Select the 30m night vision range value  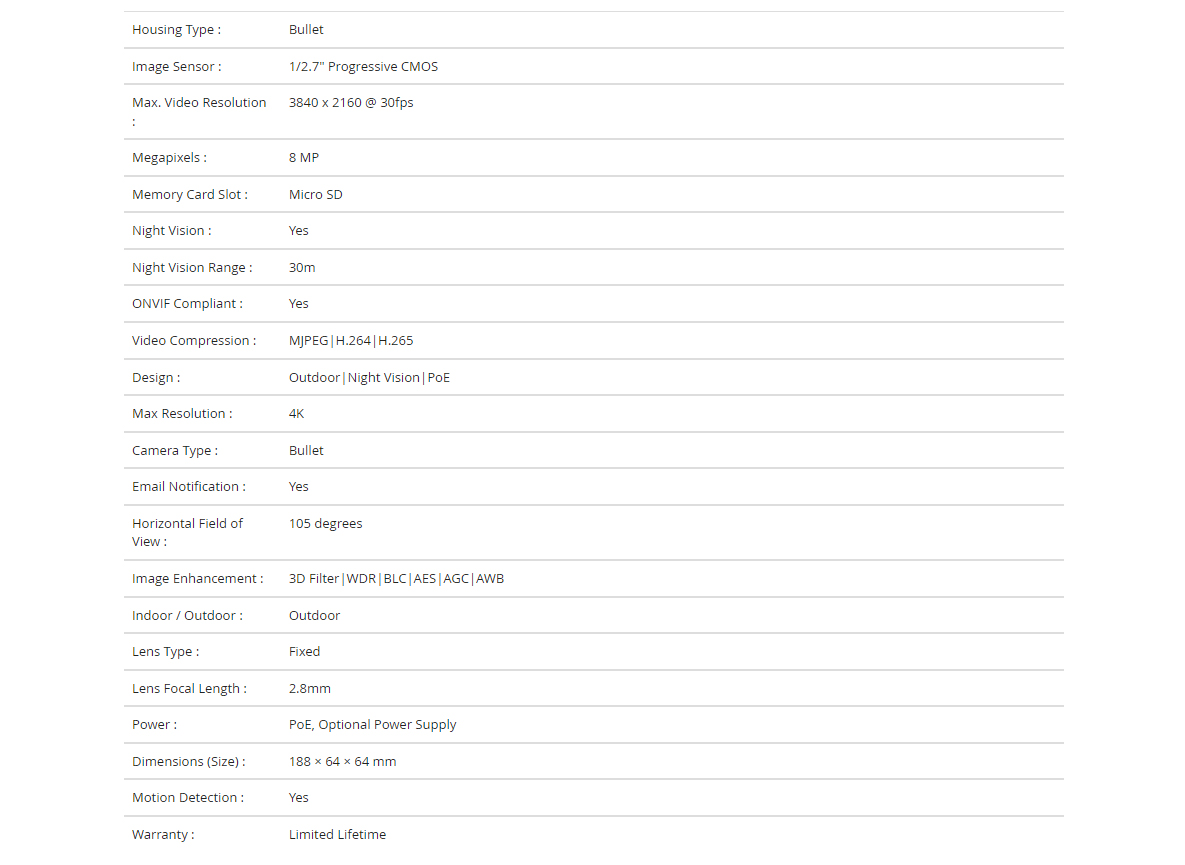[x=302, y=267]
